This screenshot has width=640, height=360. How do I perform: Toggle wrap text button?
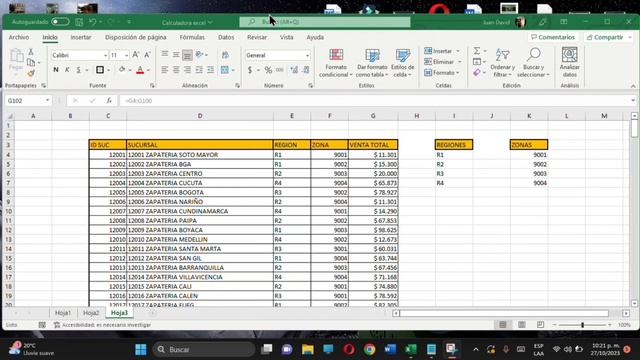click(225, 55)
